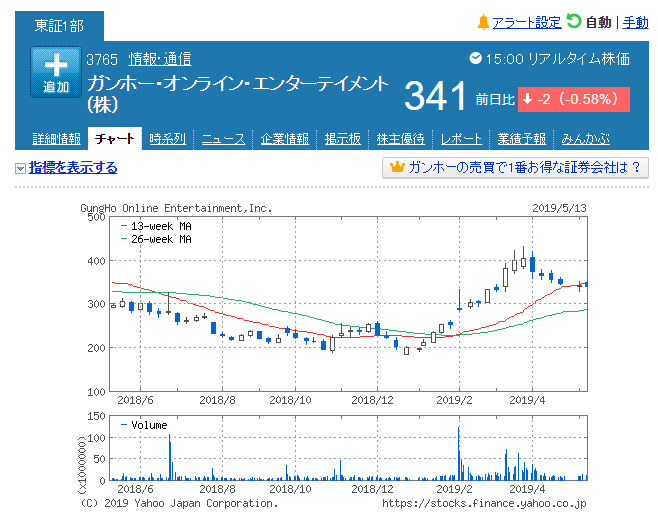Screen dimensions: 658x517
Task: Click the highest candlestick near 2019/4
Action: [x=523, y=258]
